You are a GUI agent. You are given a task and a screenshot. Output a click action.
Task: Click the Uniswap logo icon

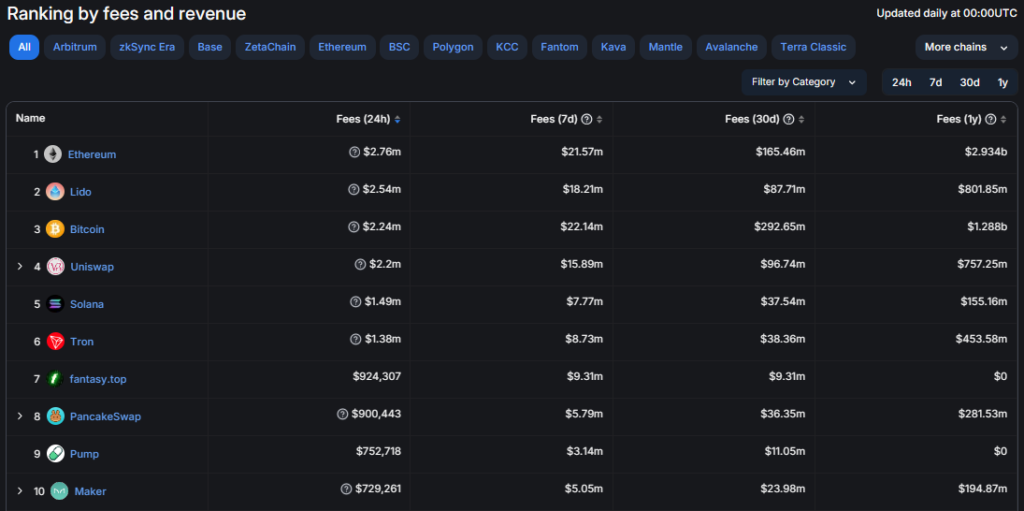(x=56, y=266)
